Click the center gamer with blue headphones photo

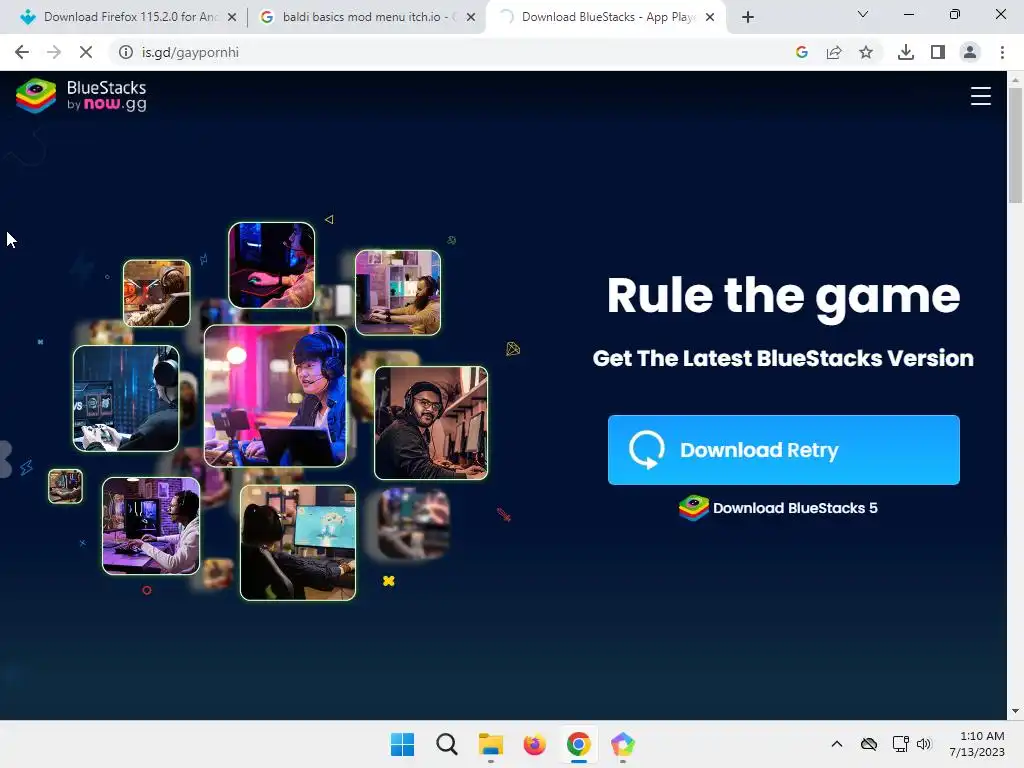tap(275, 396)
